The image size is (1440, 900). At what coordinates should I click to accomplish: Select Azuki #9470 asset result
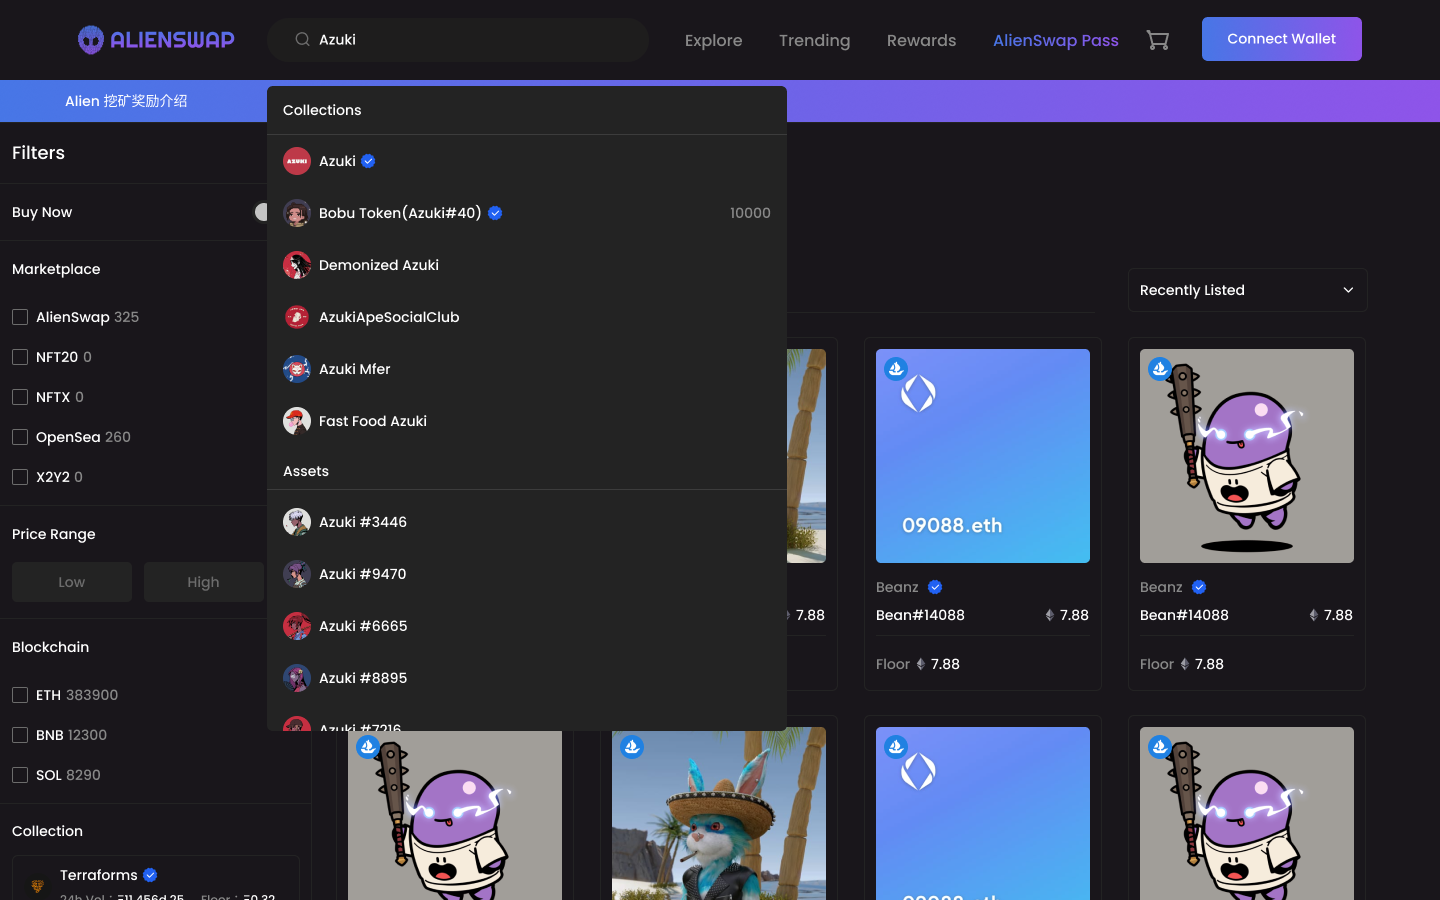click(527, 574)
